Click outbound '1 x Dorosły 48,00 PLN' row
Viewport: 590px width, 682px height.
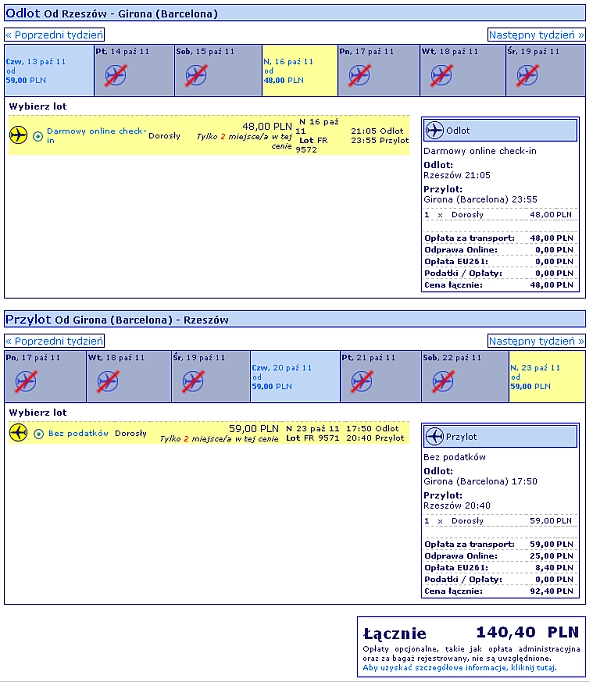tap(499, 215)
